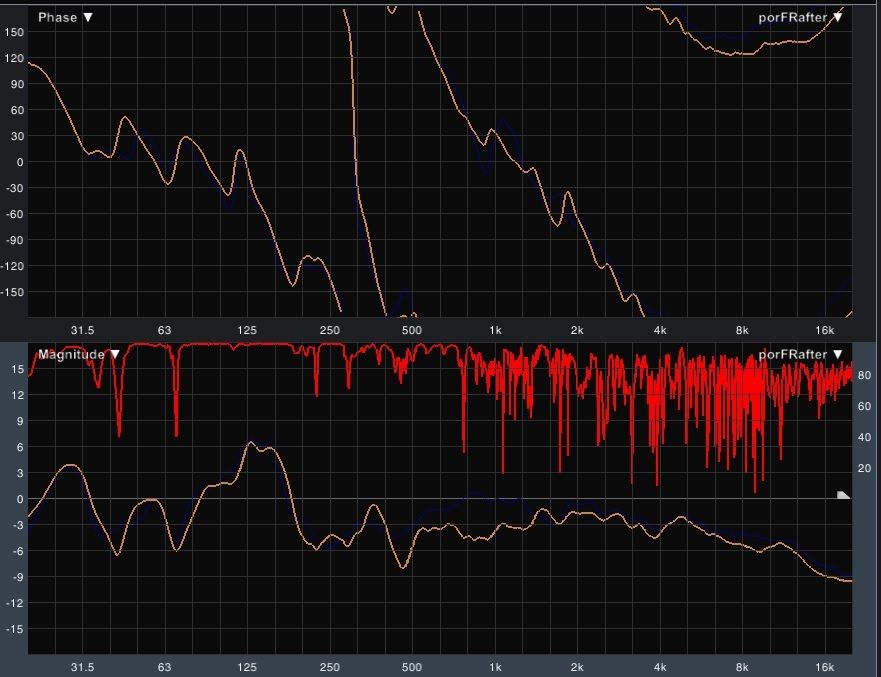The width and height of the screenshot is (881, 677).
Task: Click the 80 label on coherence scale
Action: 865,376
